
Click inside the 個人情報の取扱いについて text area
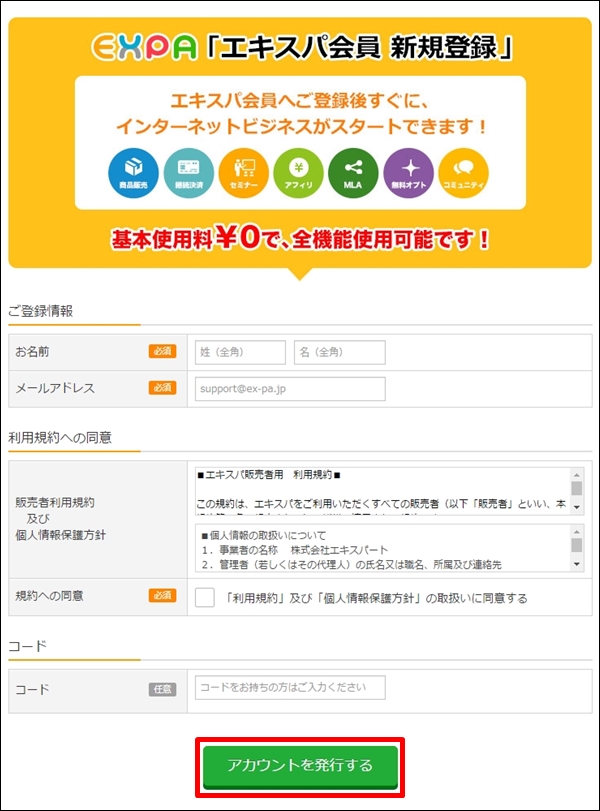tap(383, 548)
